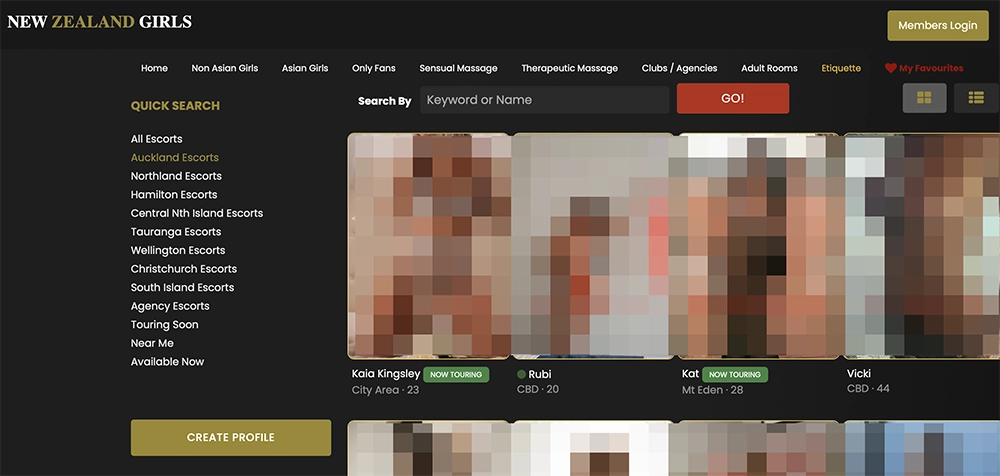Filter by Available Now

[x=167, y=362]
